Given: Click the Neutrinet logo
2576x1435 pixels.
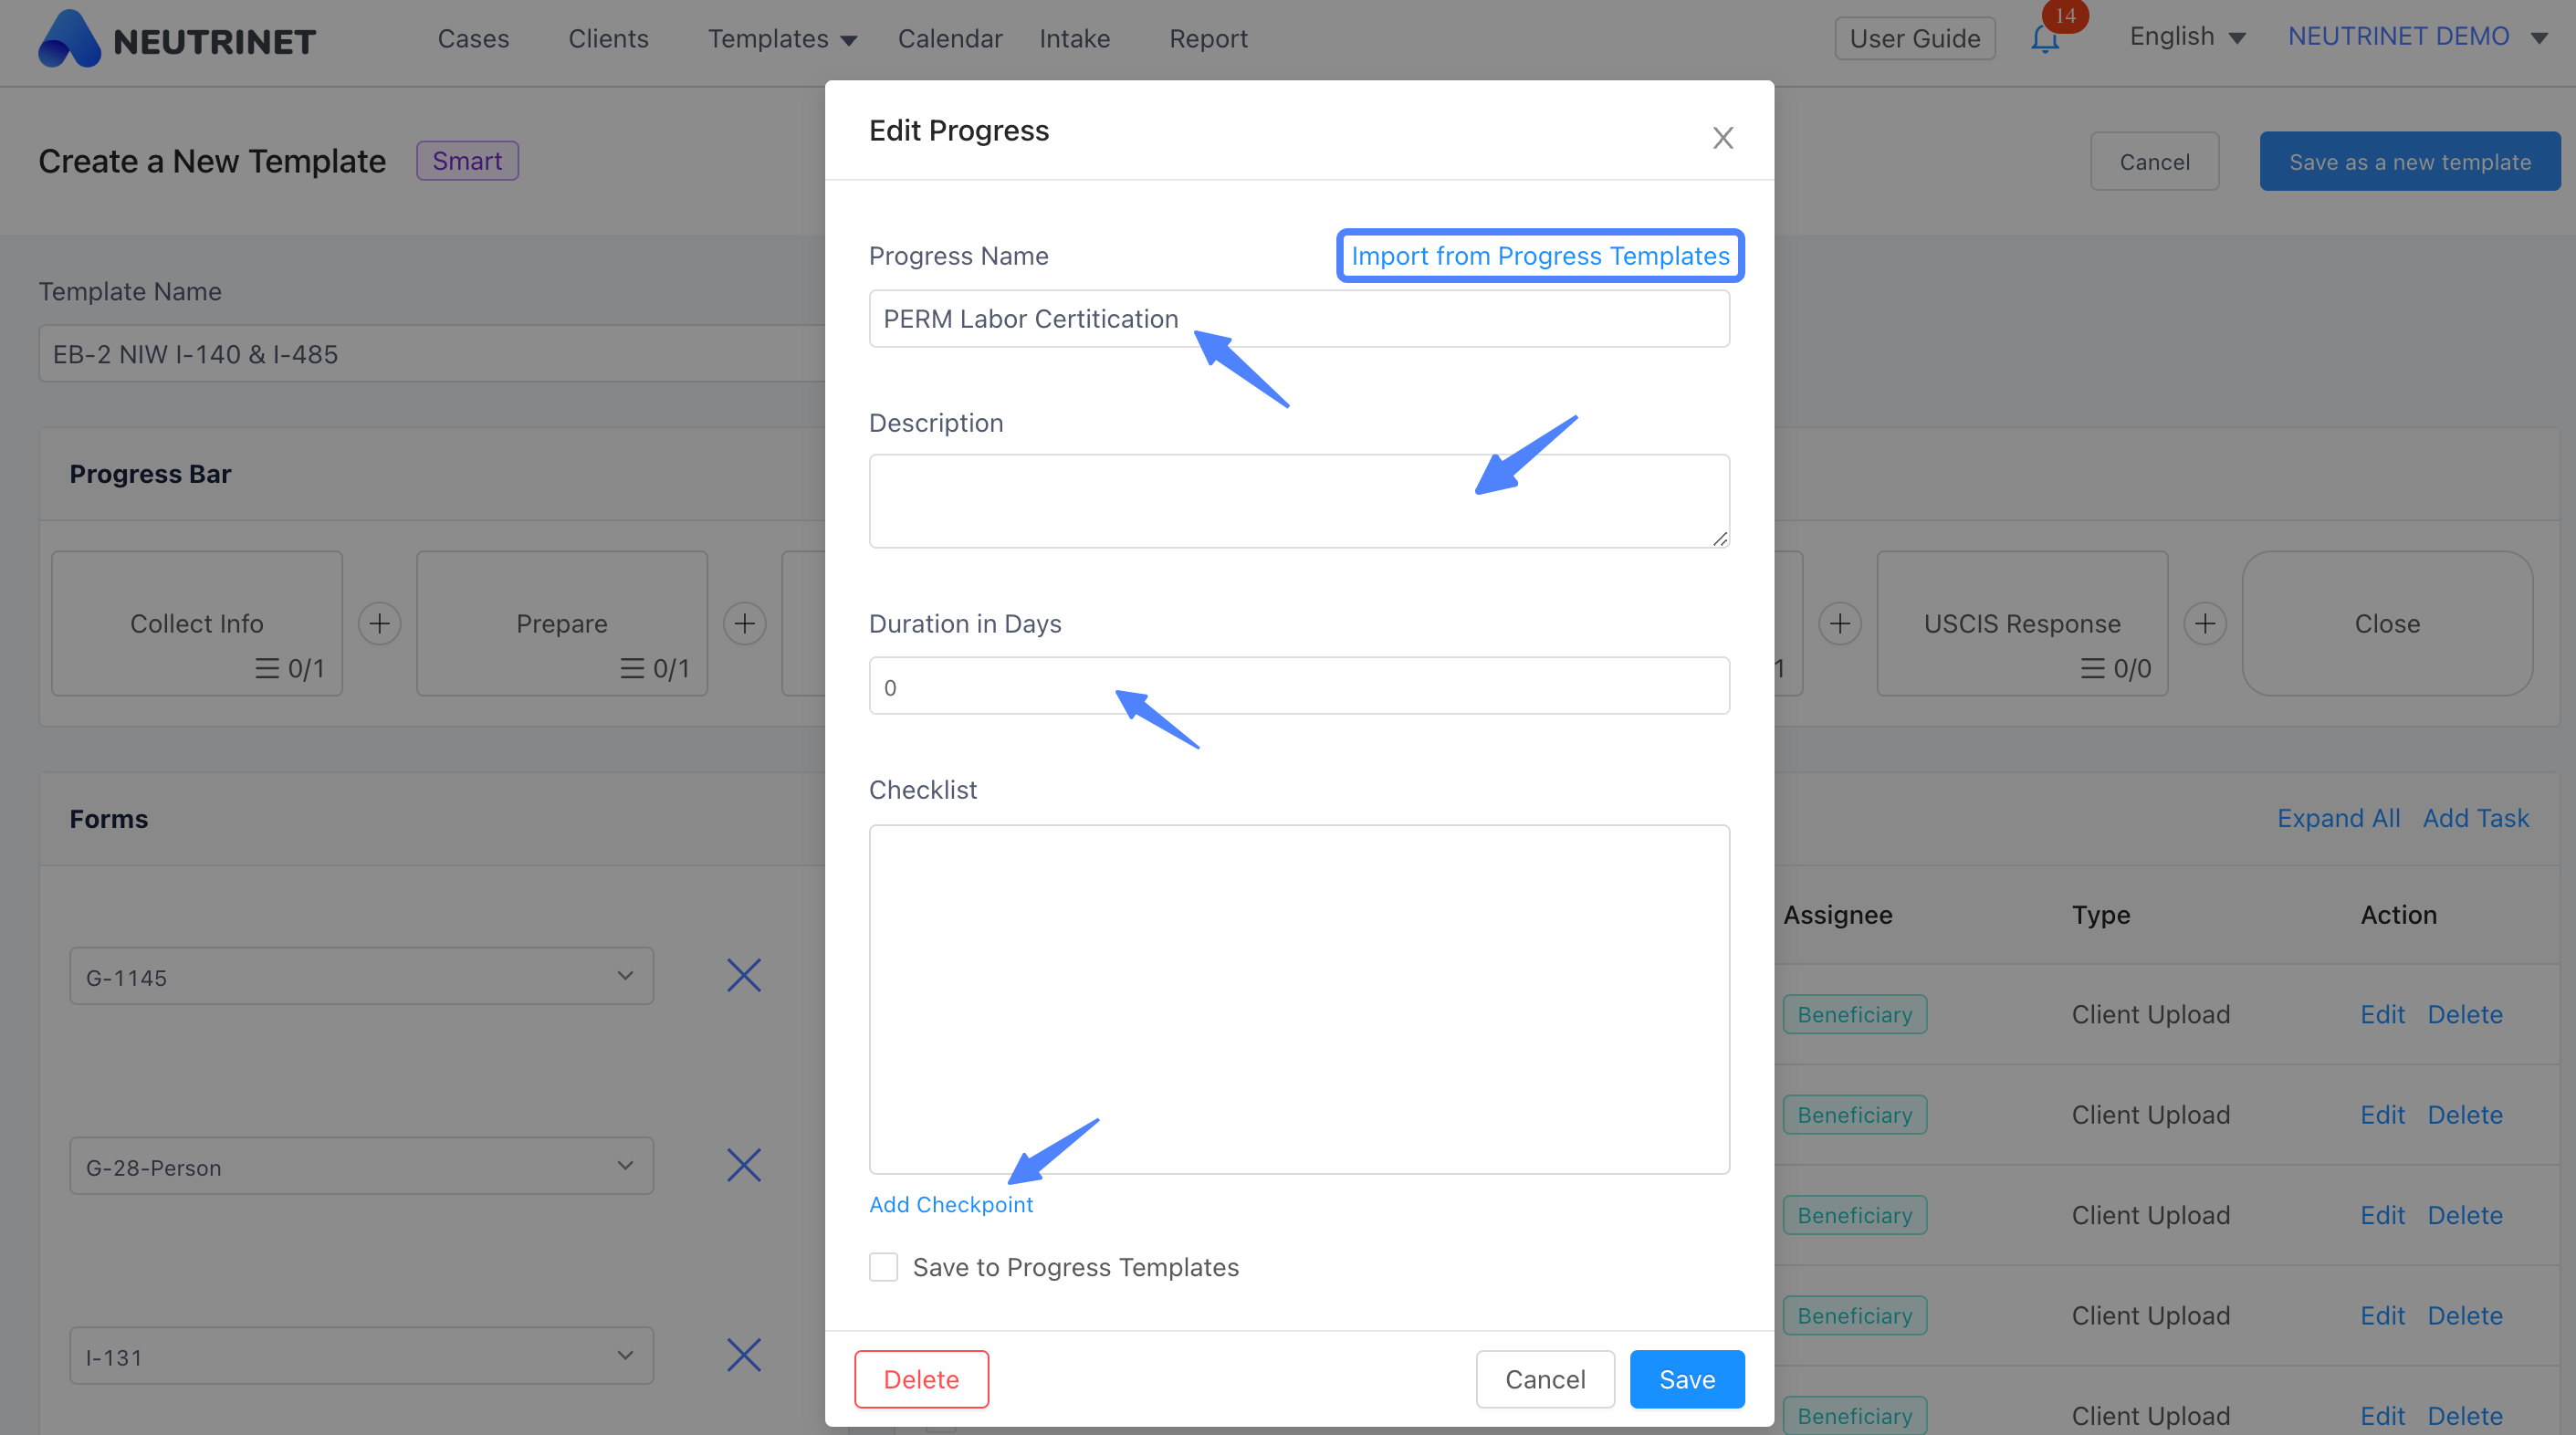Looking at the screenshot, I should 177,39.
